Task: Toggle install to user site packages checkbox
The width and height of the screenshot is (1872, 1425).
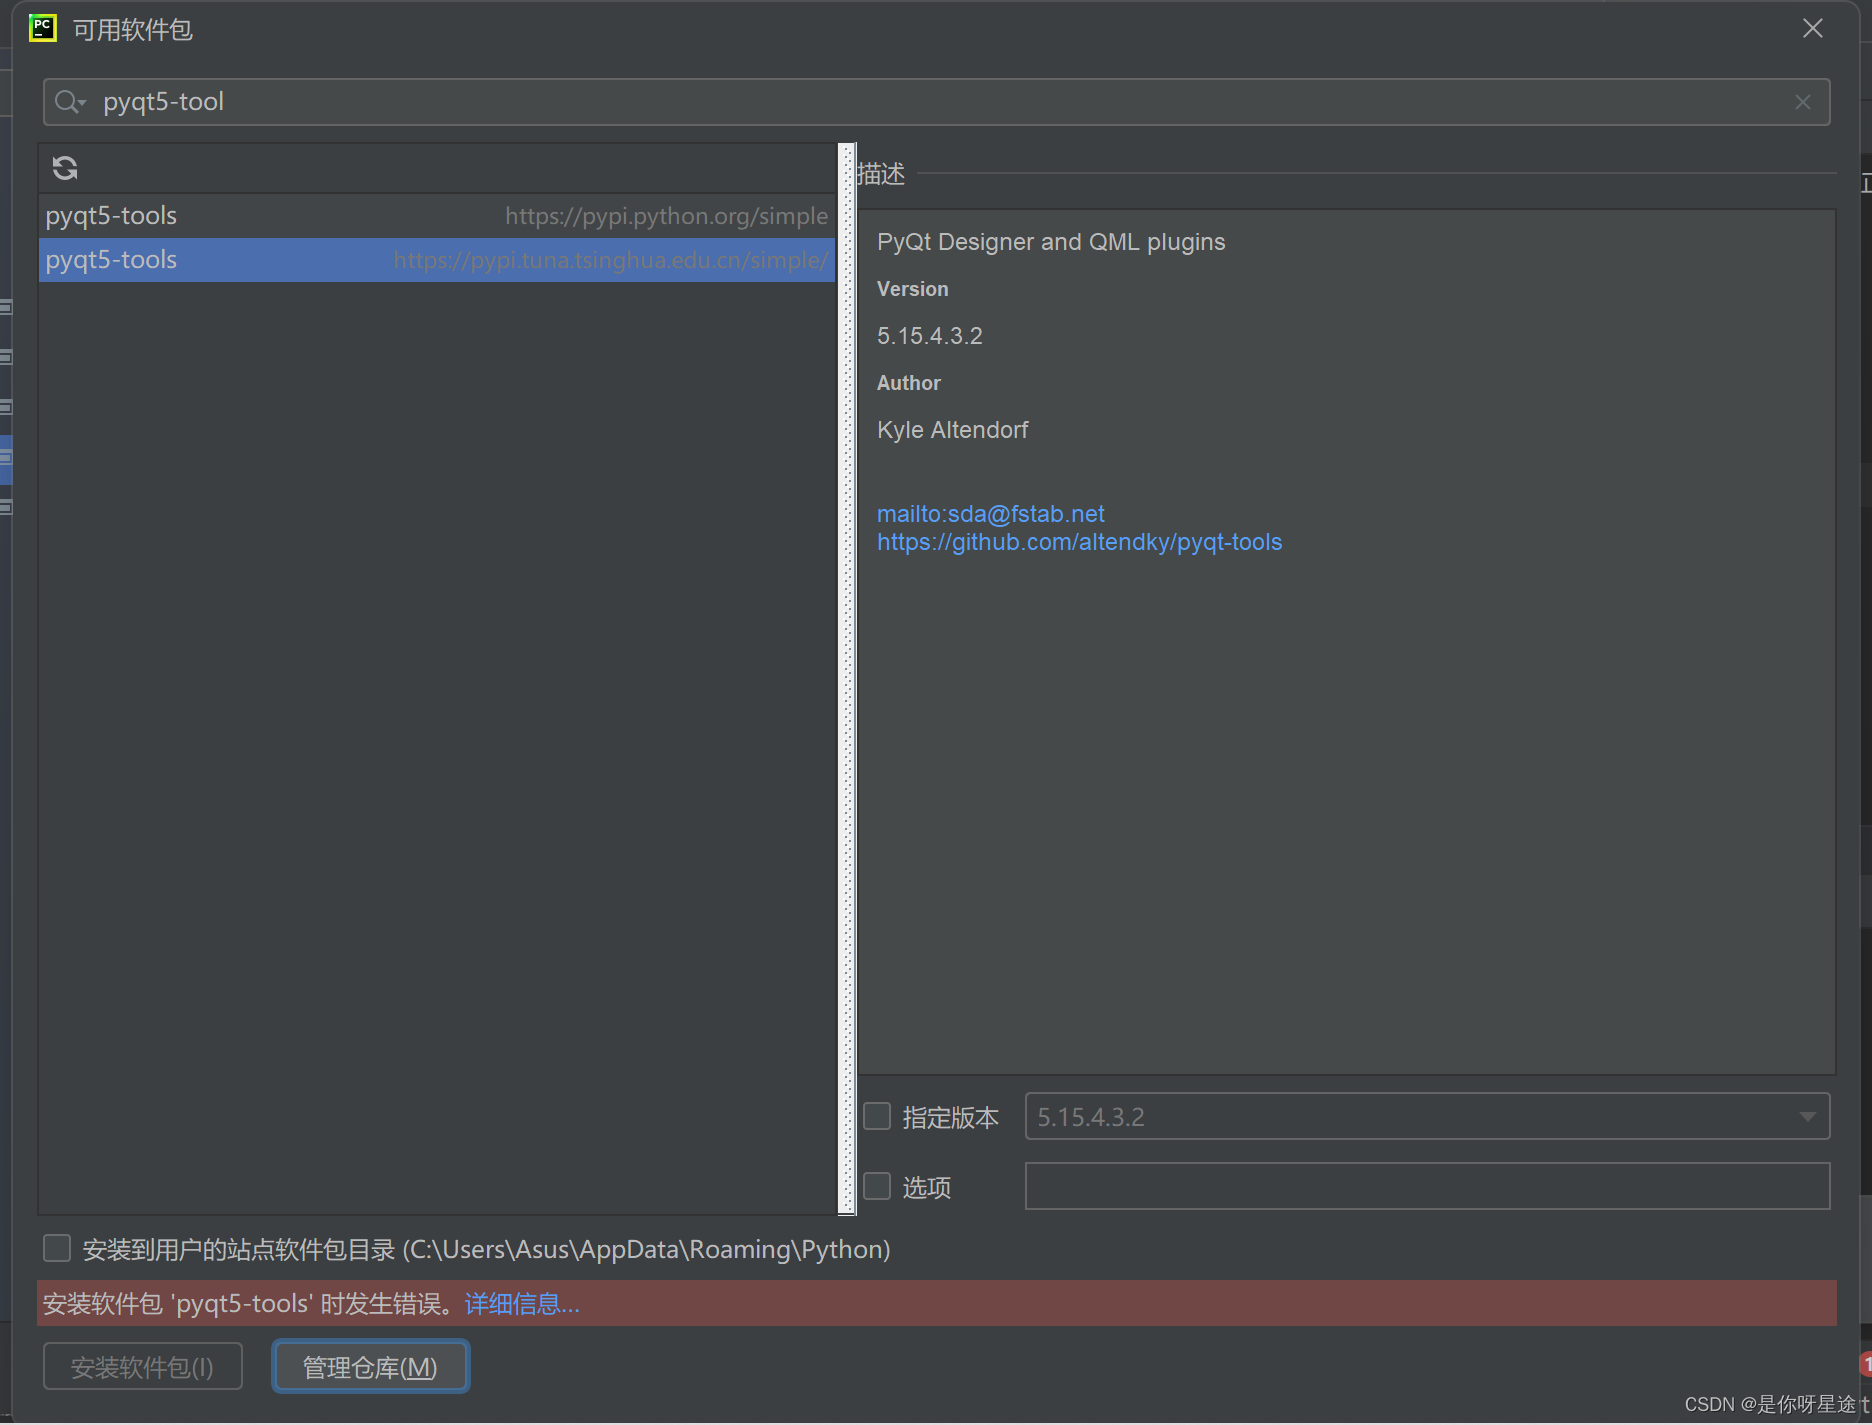Action: click(x=57, y=1248)
